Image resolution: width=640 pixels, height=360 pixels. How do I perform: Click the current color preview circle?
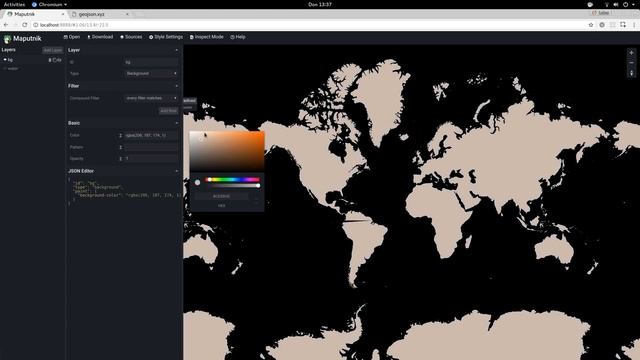click(198, 182)
